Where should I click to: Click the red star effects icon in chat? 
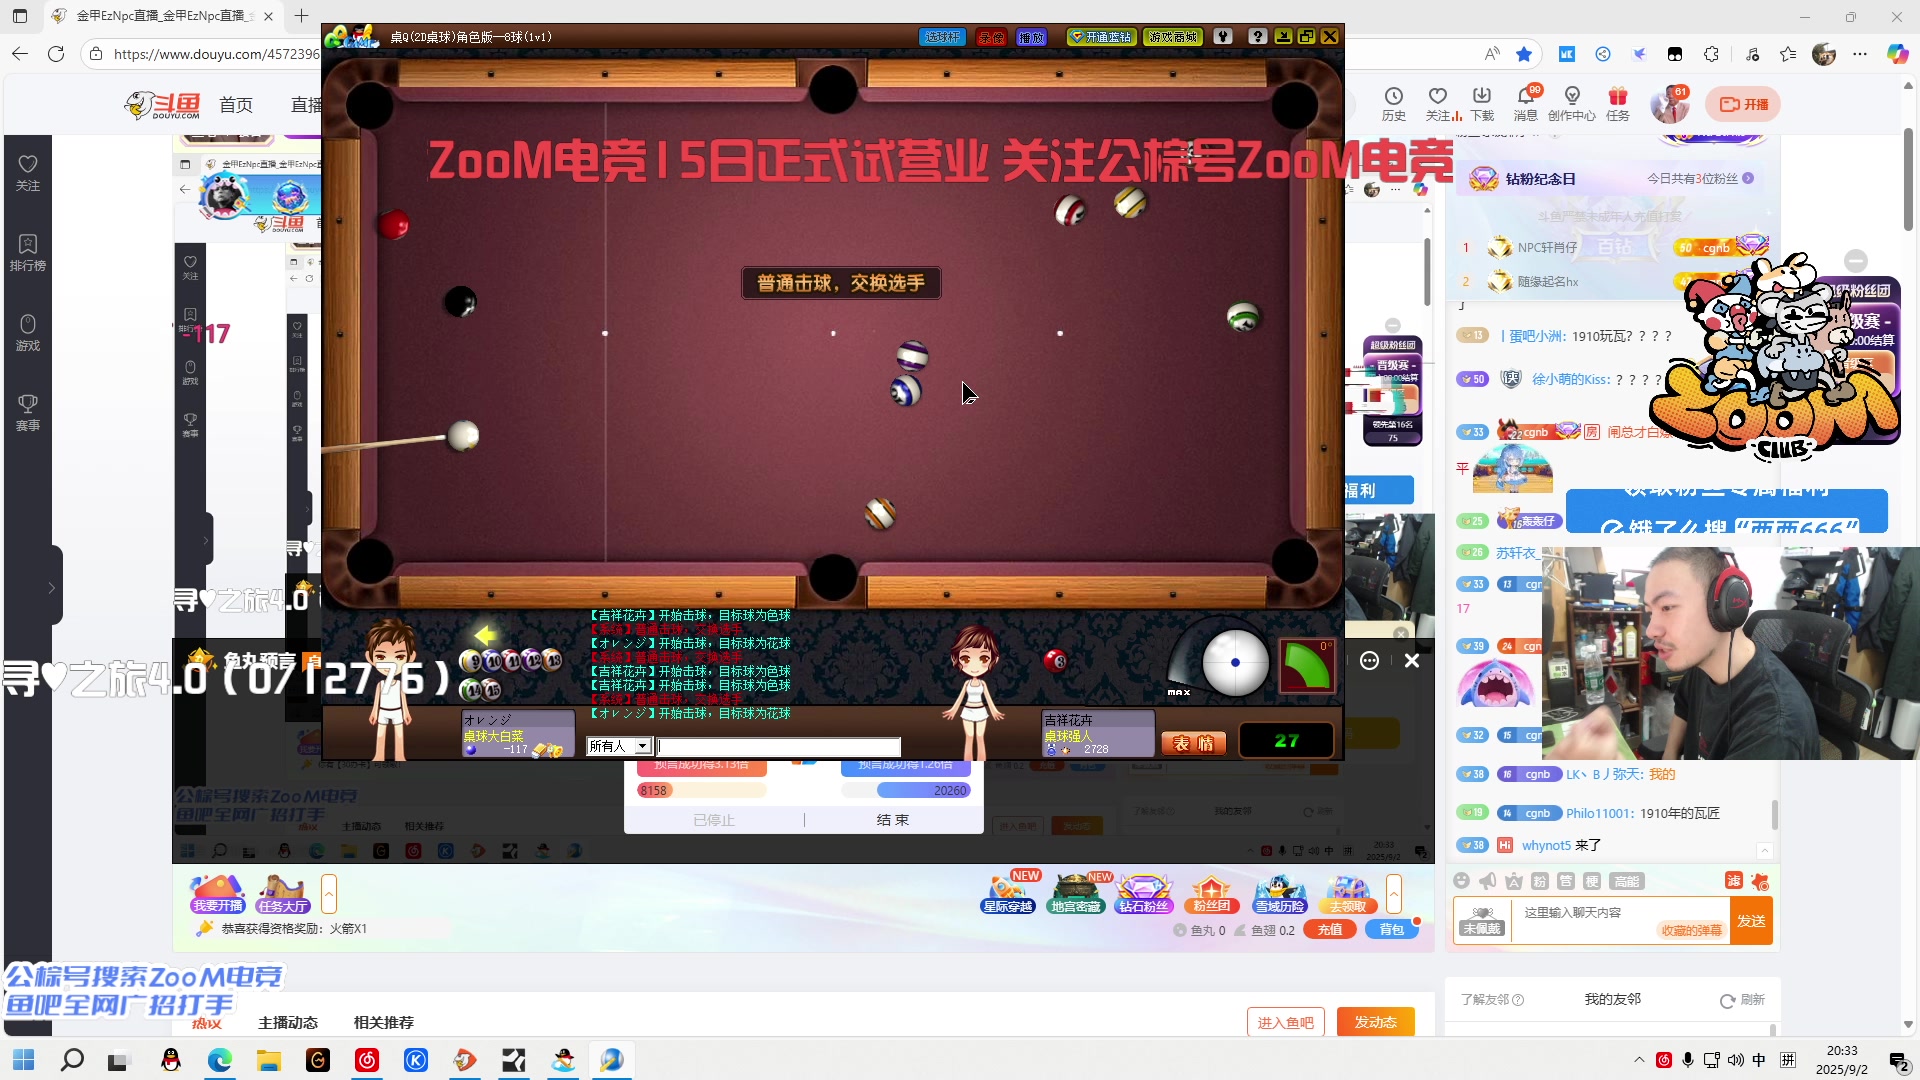pyautogui.click(x=1760, y=881)
